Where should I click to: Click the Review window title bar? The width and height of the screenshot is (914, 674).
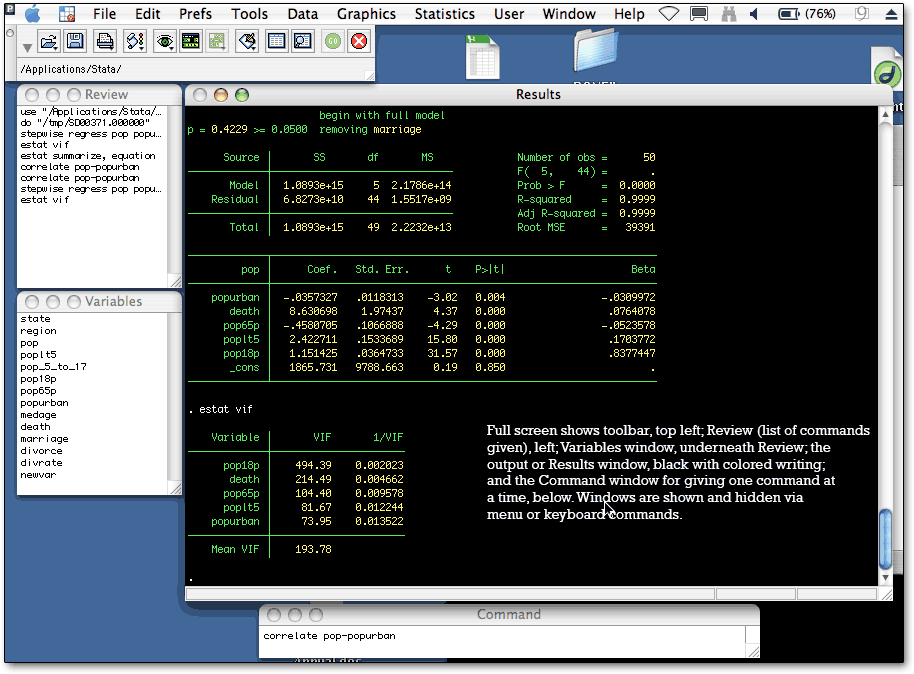tap(99, 94)
